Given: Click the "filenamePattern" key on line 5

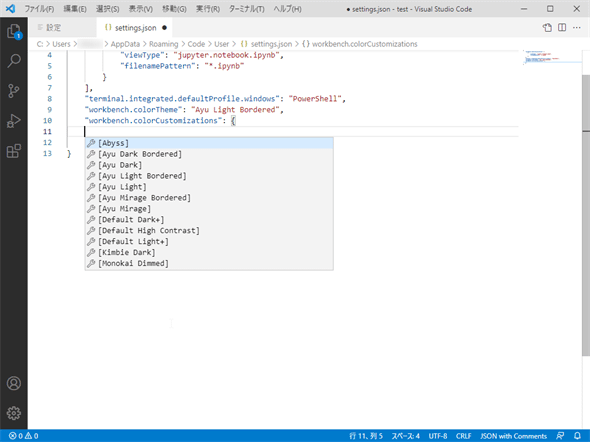Looking at the screenshot, I should [158, 66].
